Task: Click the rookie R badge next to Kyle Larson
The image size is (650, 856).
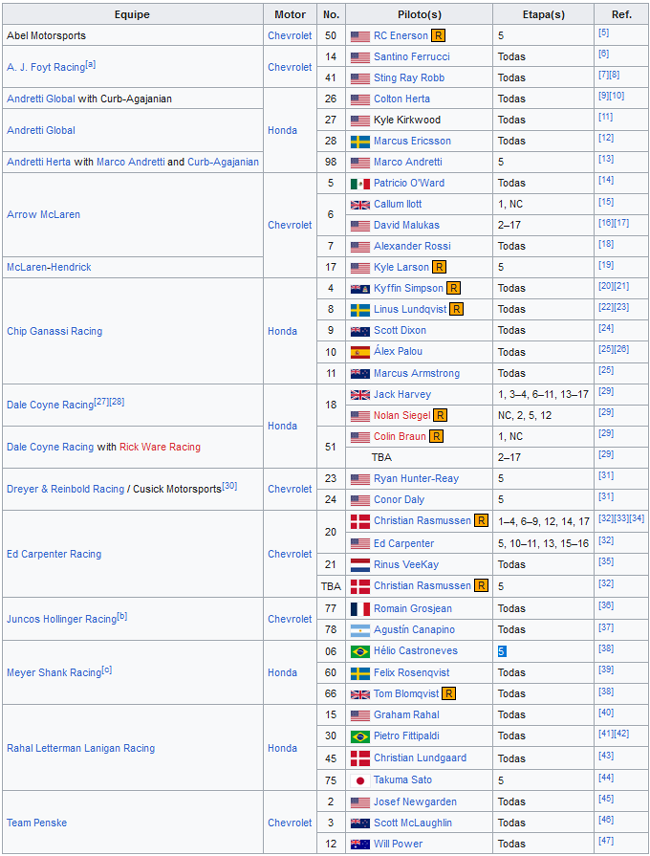Action: pyautogui.click(x=439, y=267)
